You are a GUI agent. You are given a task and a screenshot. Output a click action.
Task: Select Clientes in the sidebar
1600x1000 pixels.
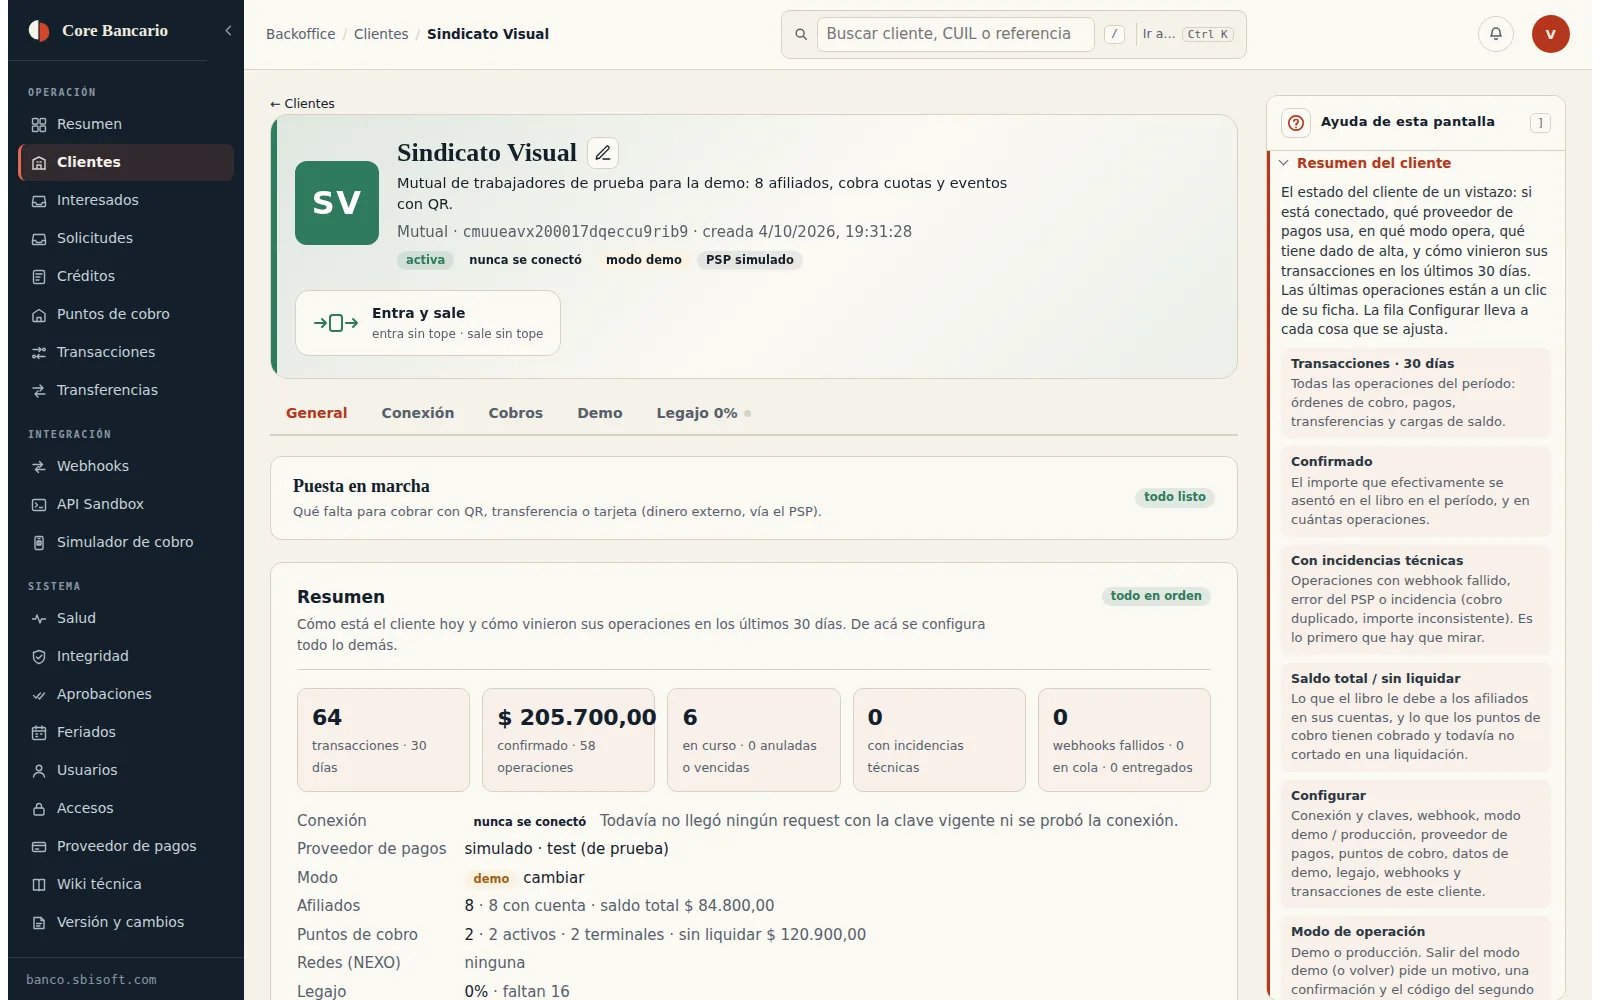click(x=126, y=162)
